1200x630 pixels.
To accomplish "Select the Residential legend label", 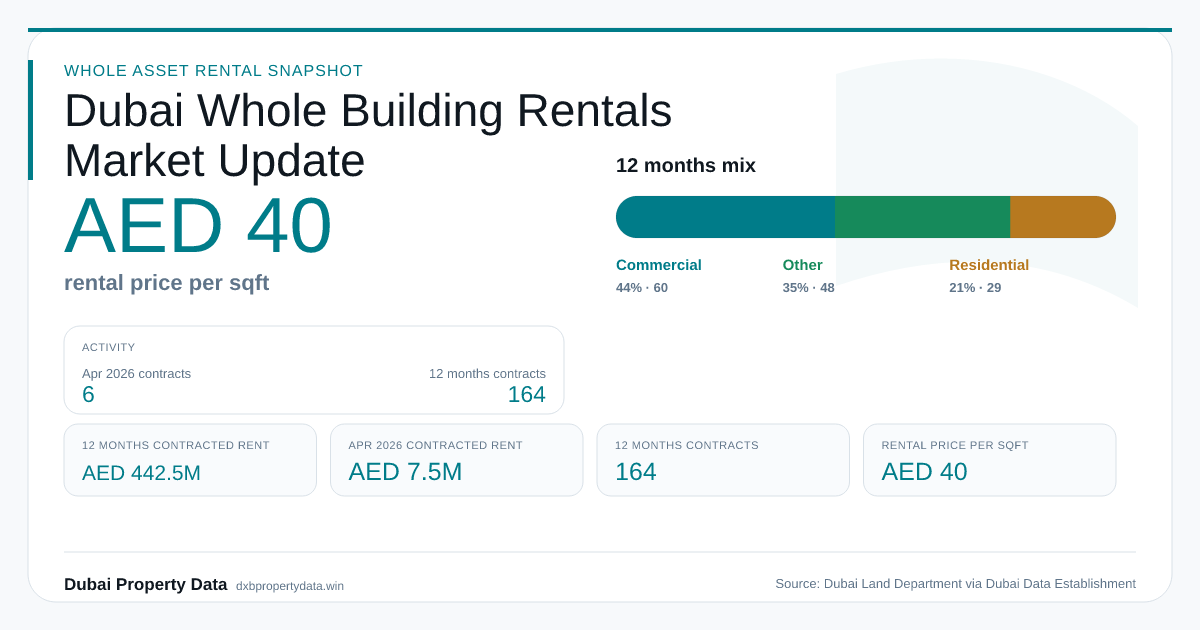I will [x=989, y=265].
